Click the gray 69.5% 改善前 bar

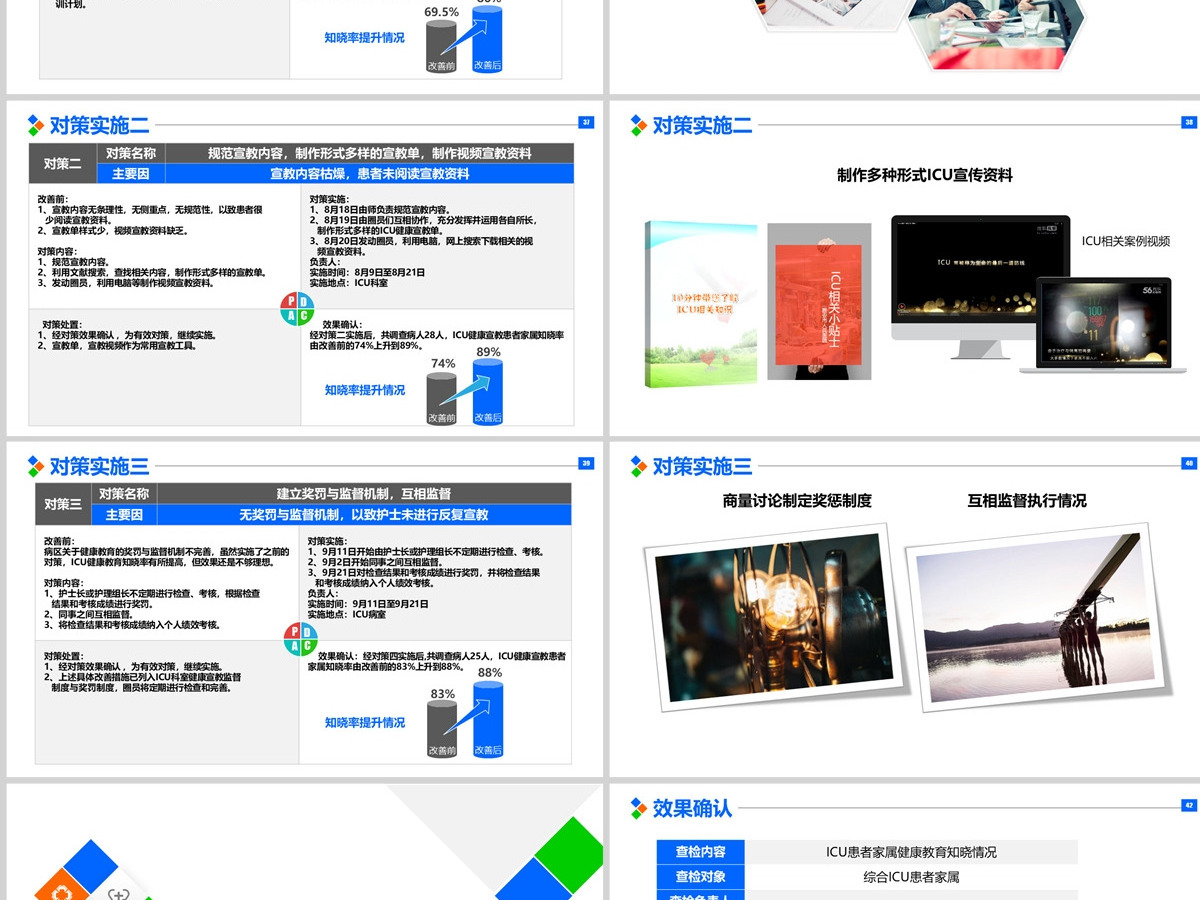tap(442, 46)
